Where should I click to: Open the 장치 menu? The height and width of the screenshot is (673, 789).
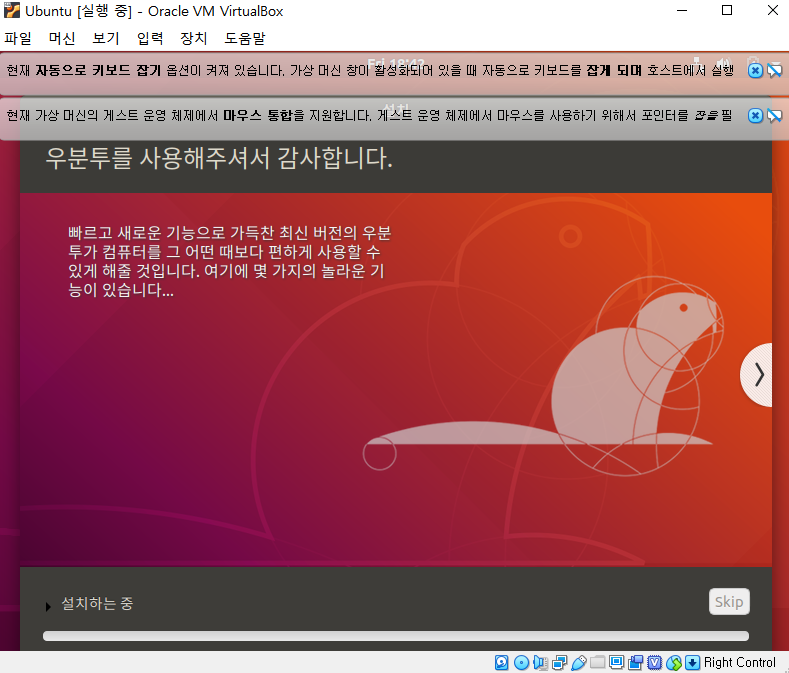tap(194, 38)
